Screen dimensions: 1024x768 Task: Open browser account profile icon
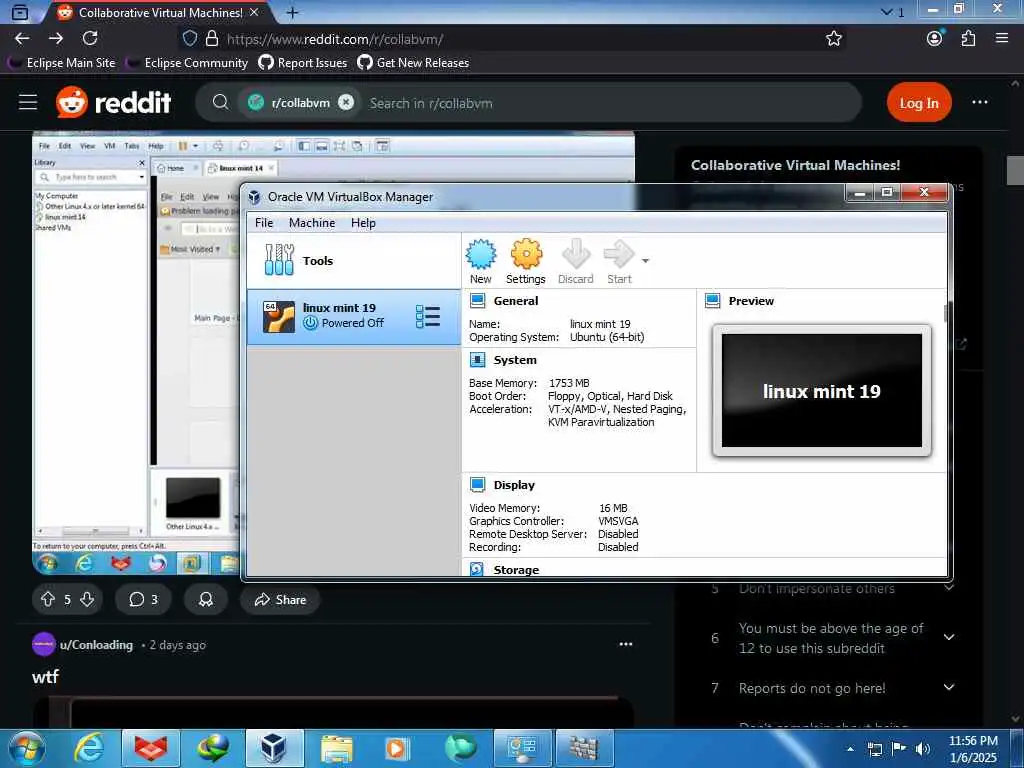(935, 39)
